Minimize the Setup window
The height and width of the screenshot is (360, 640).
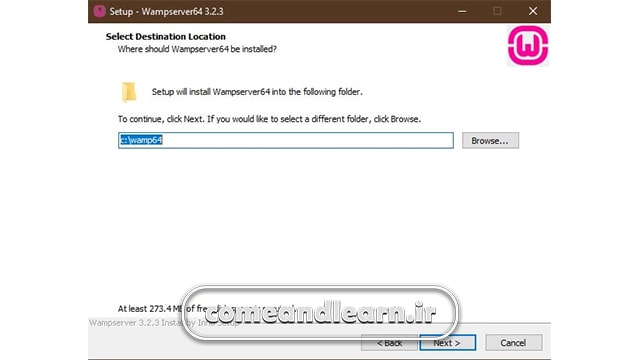click(x=462, y=11)
